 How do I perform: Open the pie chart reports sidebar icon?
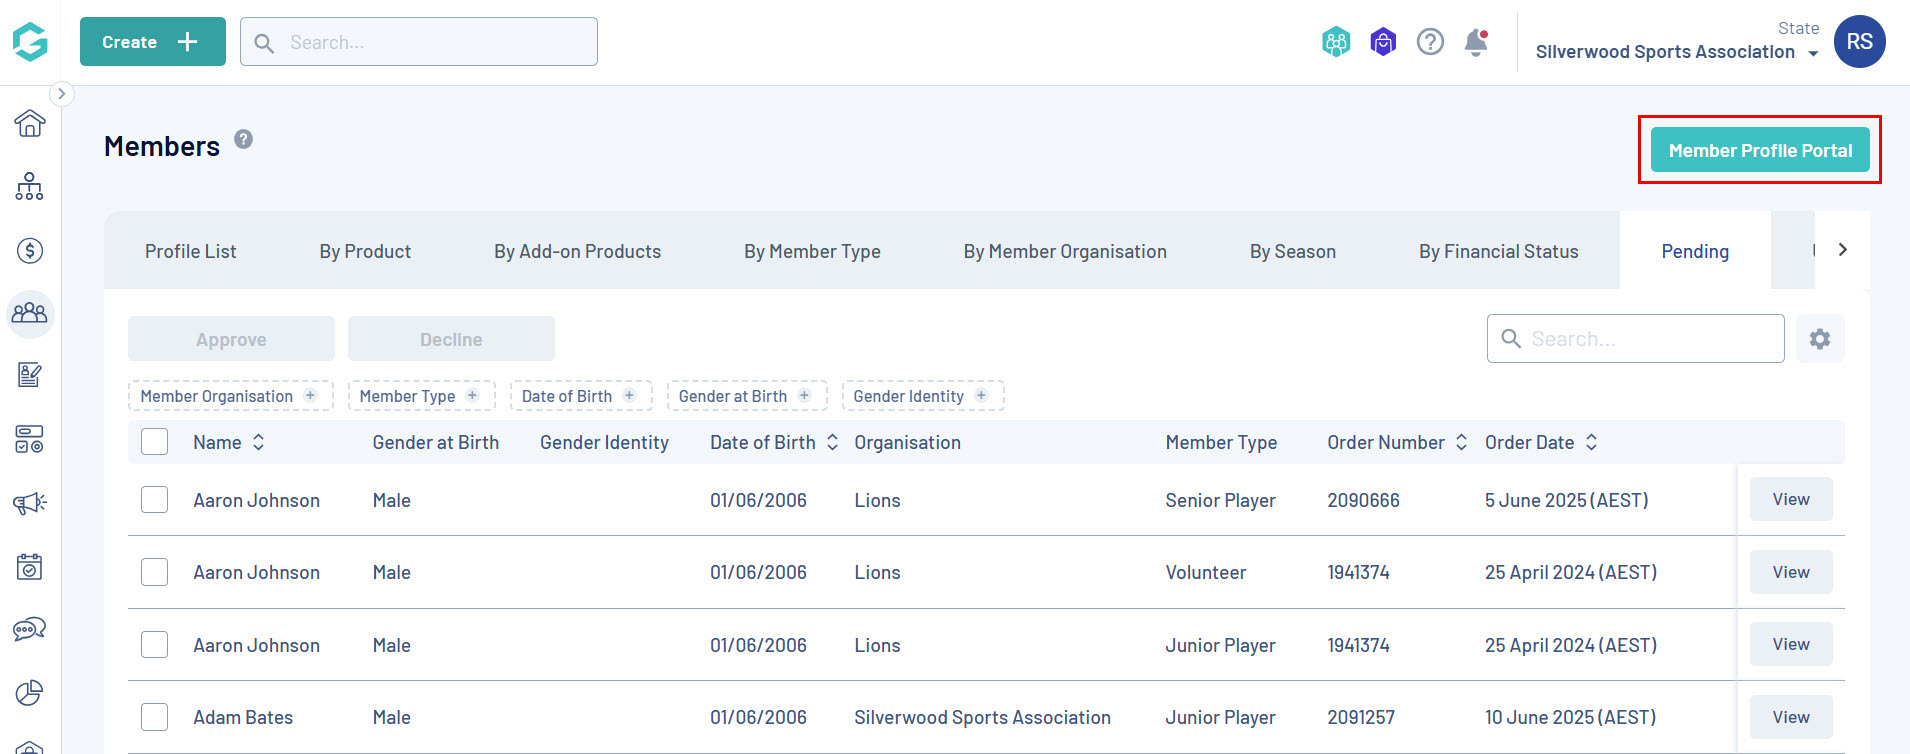[30, 692]
